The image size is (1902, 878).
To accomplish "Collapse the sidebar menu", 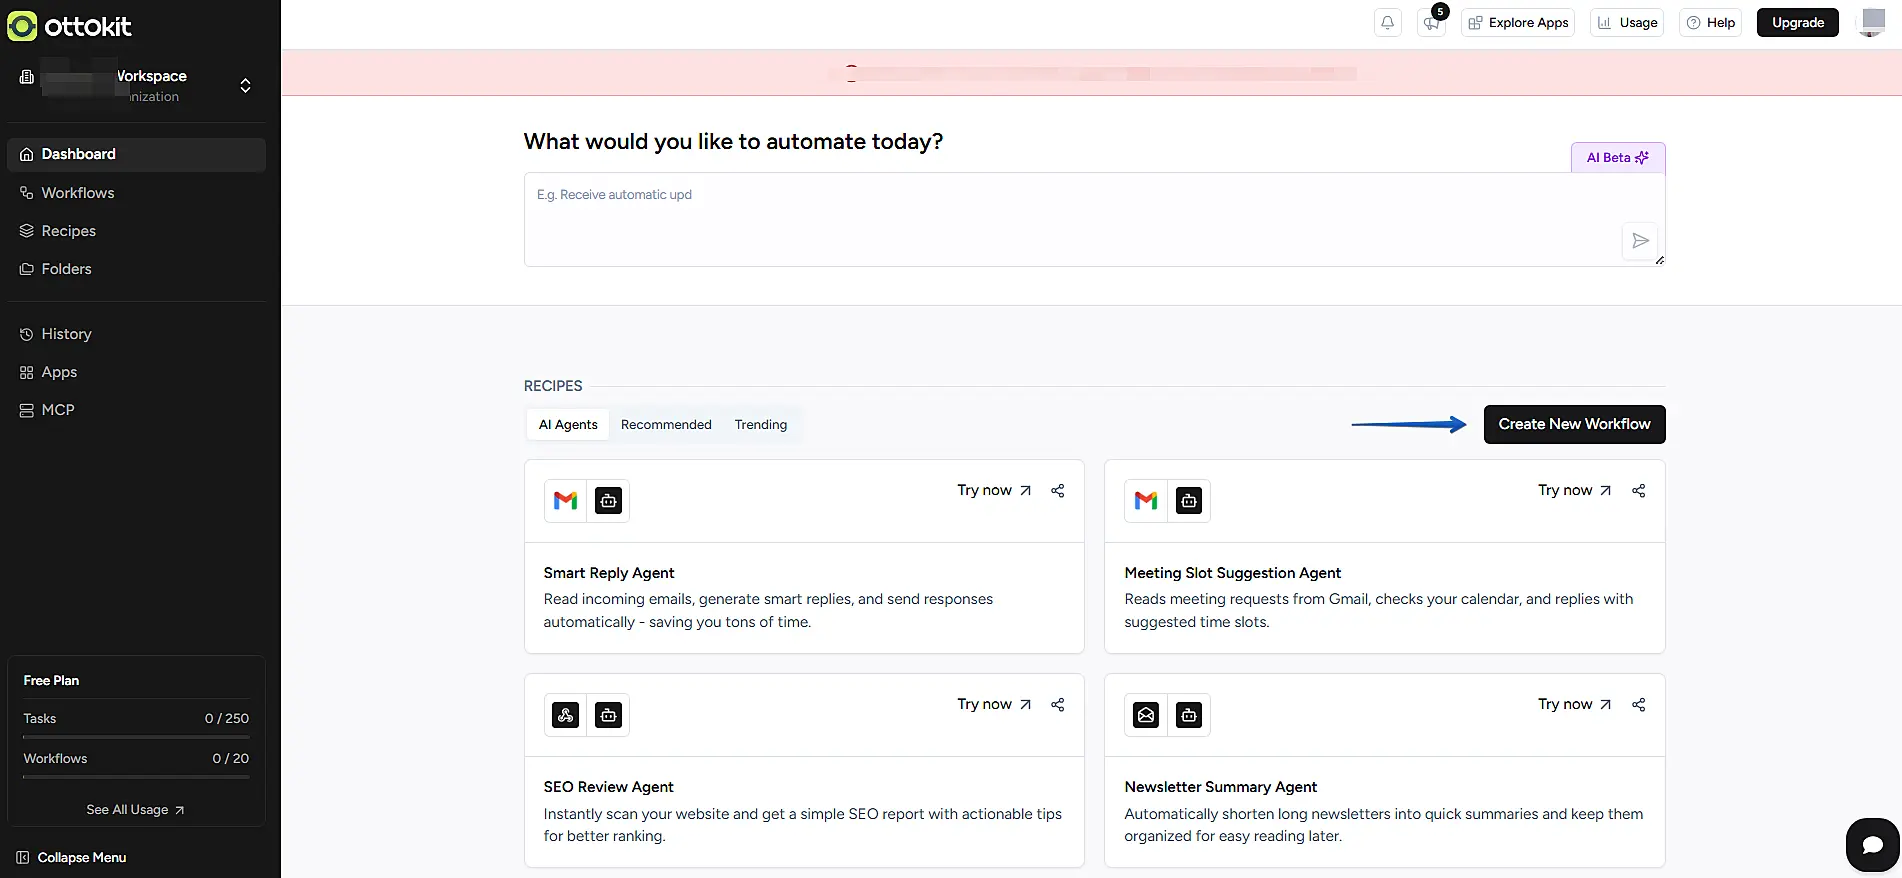I will tap(72, 857).
